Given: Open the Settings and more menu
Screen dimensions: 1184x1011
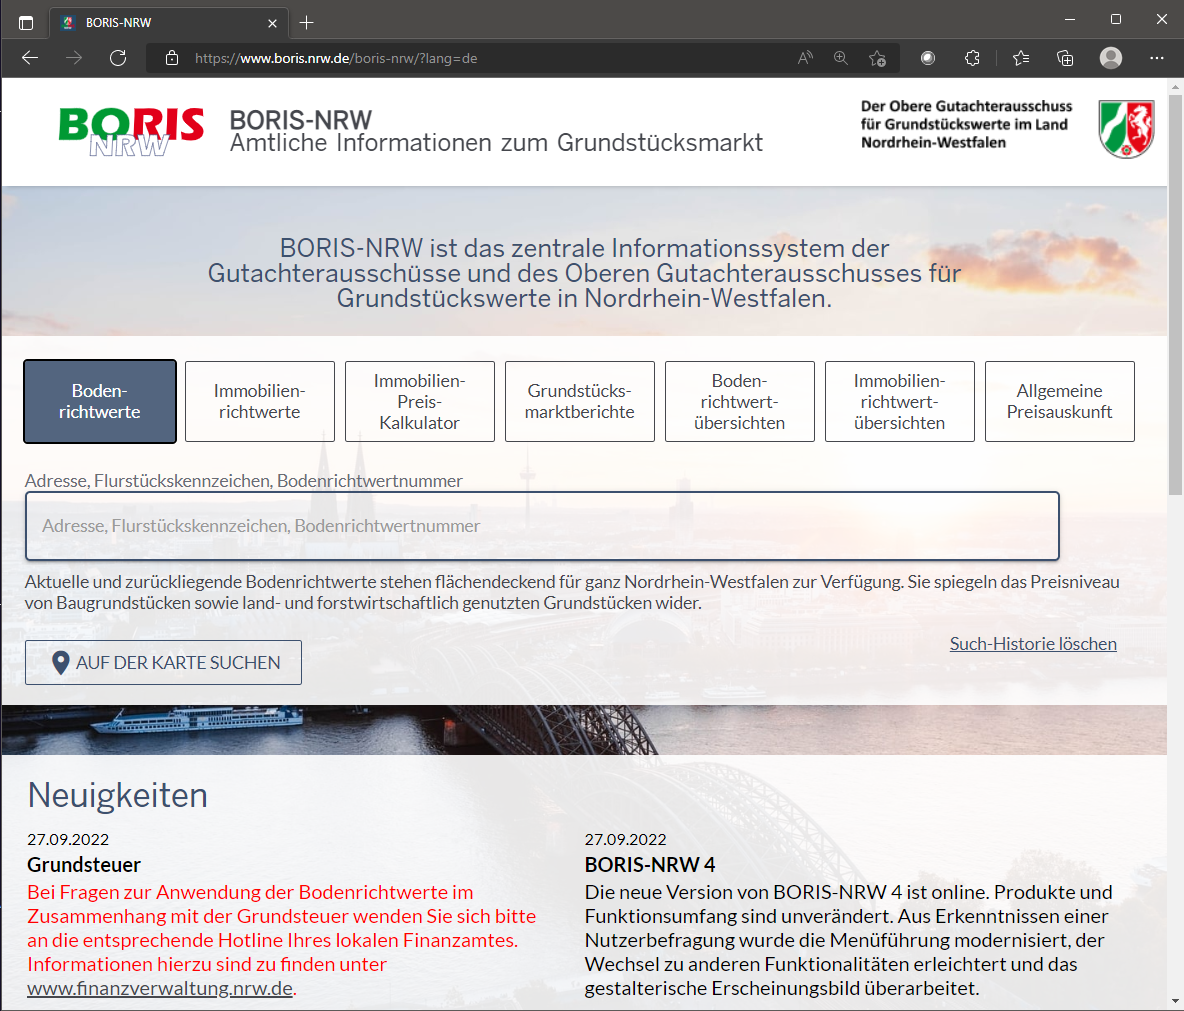Looking at the screenshot, I should [x=1157, y=58].
